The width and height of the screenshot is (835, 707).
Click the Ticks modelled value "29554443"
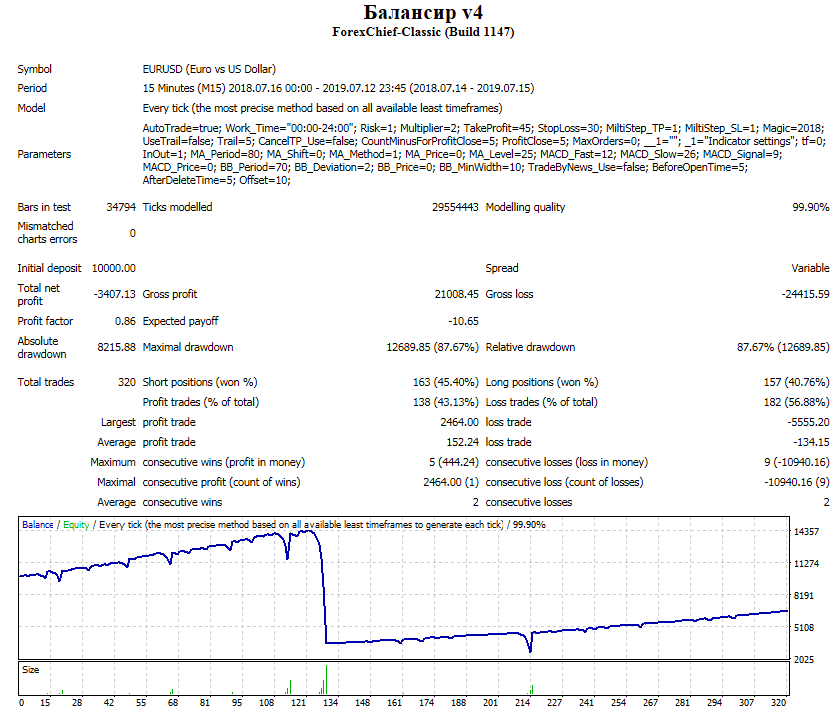click(x=455, y=207)
